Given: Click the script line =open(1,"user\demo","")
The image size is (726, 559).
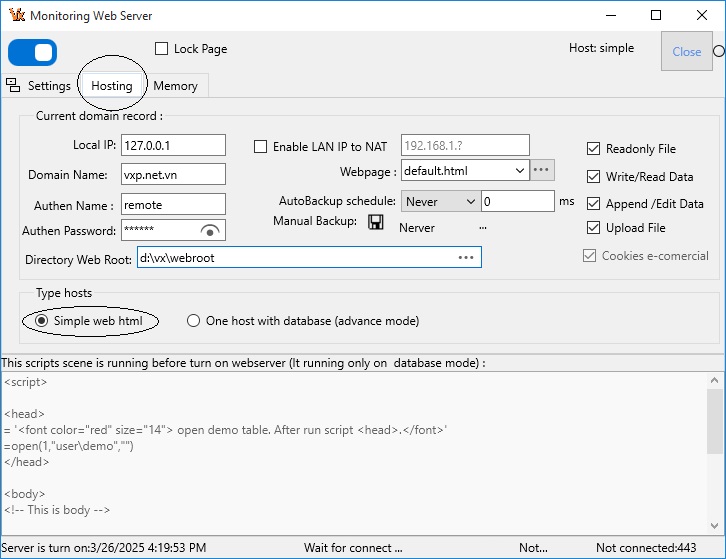Looking at the screenshot, I should [x=69, y=446].
